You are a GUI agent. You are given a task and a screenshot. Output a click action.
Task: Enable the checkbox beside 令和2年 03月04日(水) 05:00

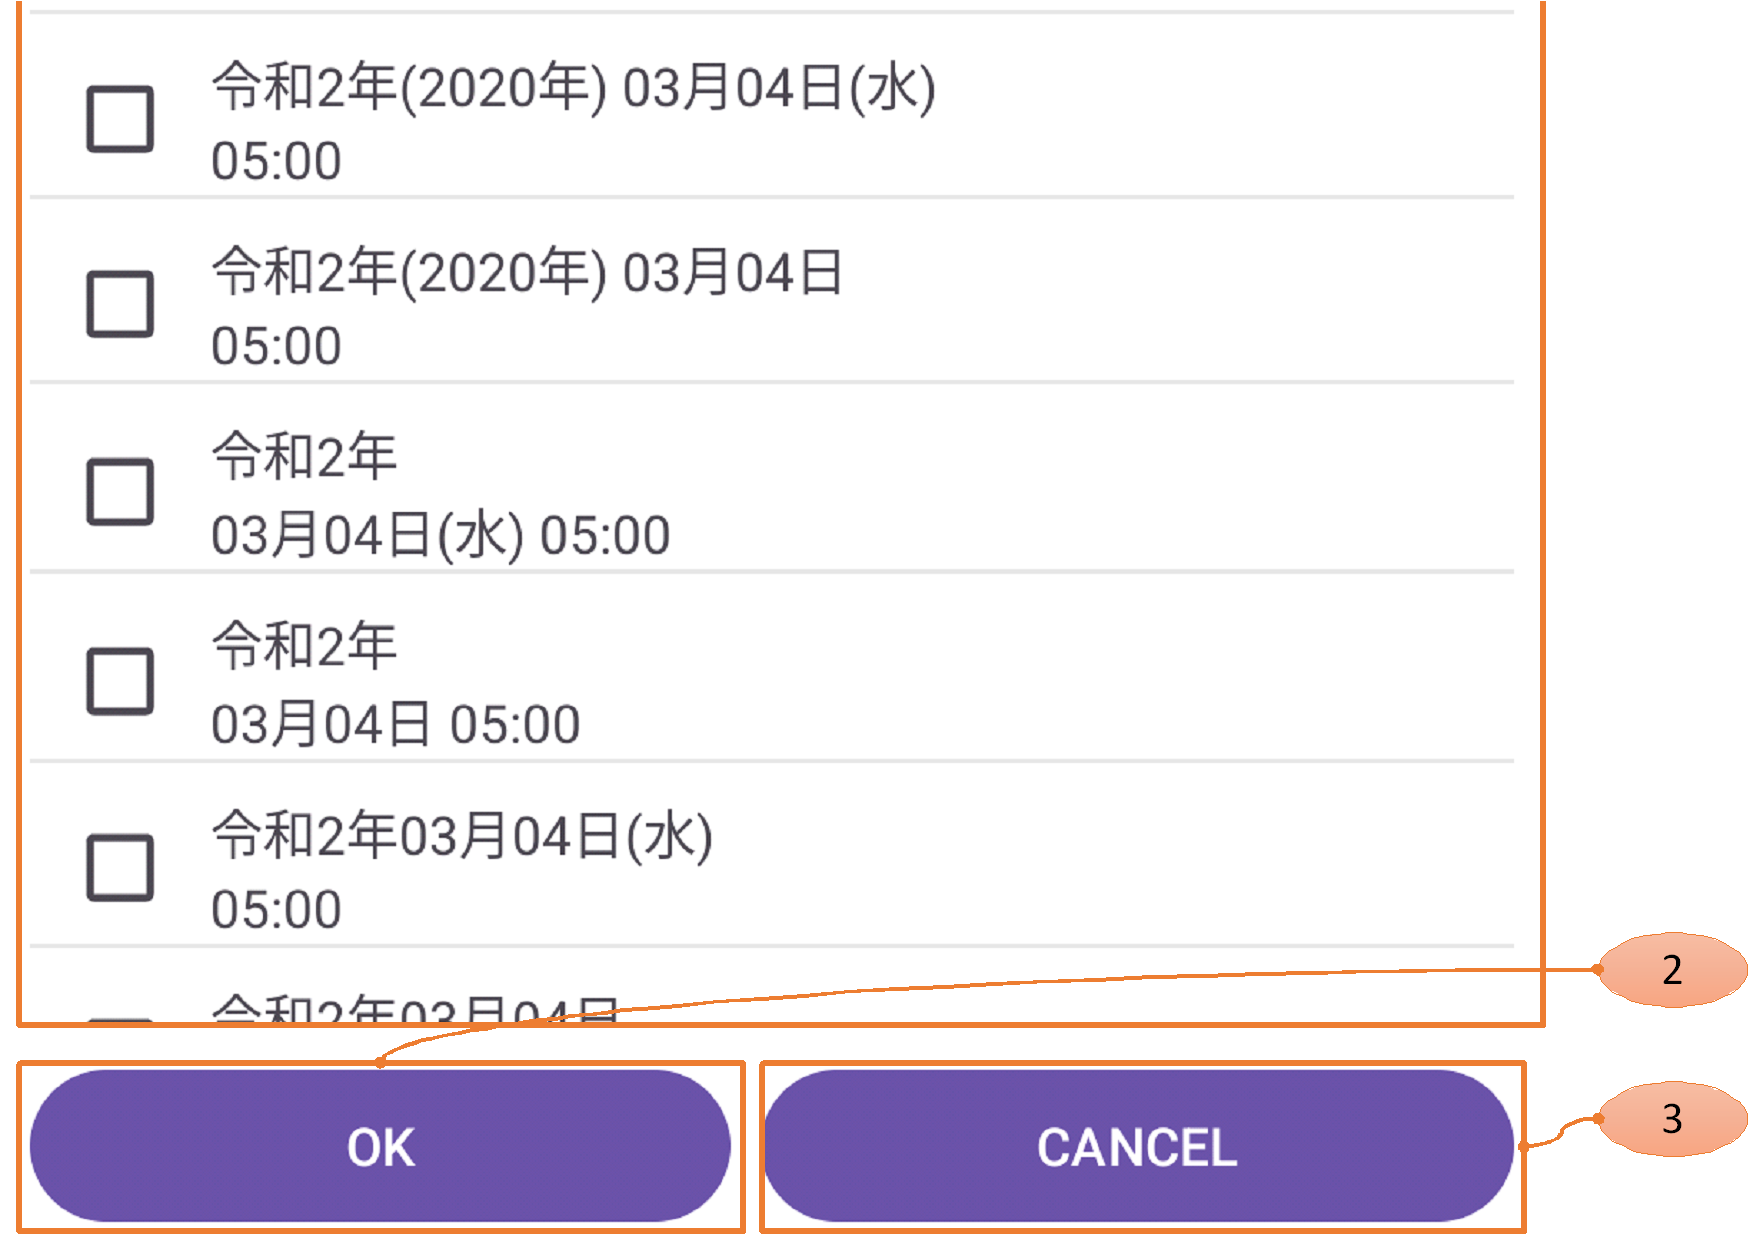[x=120, y=492]
